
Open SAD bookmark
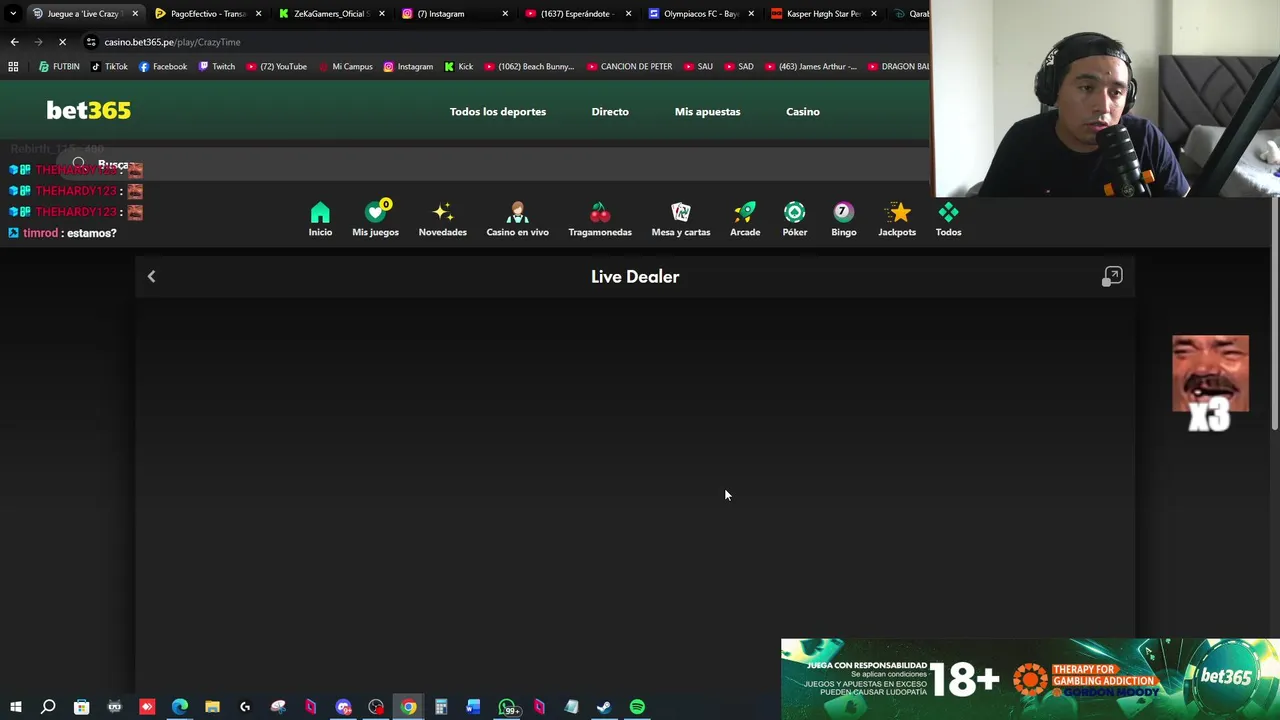(739, 67)
